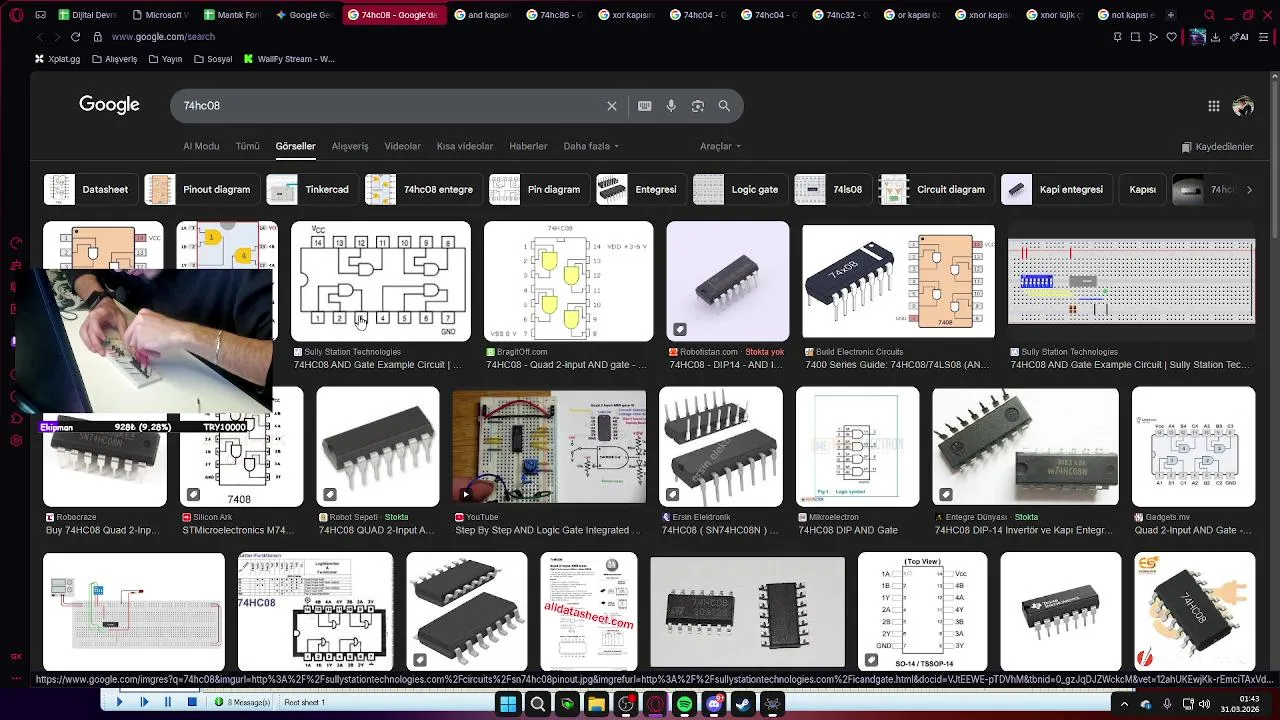1280x720 pixels.
Task: Open the Alışveriş bookmarks folder
Action: [114, 59]
